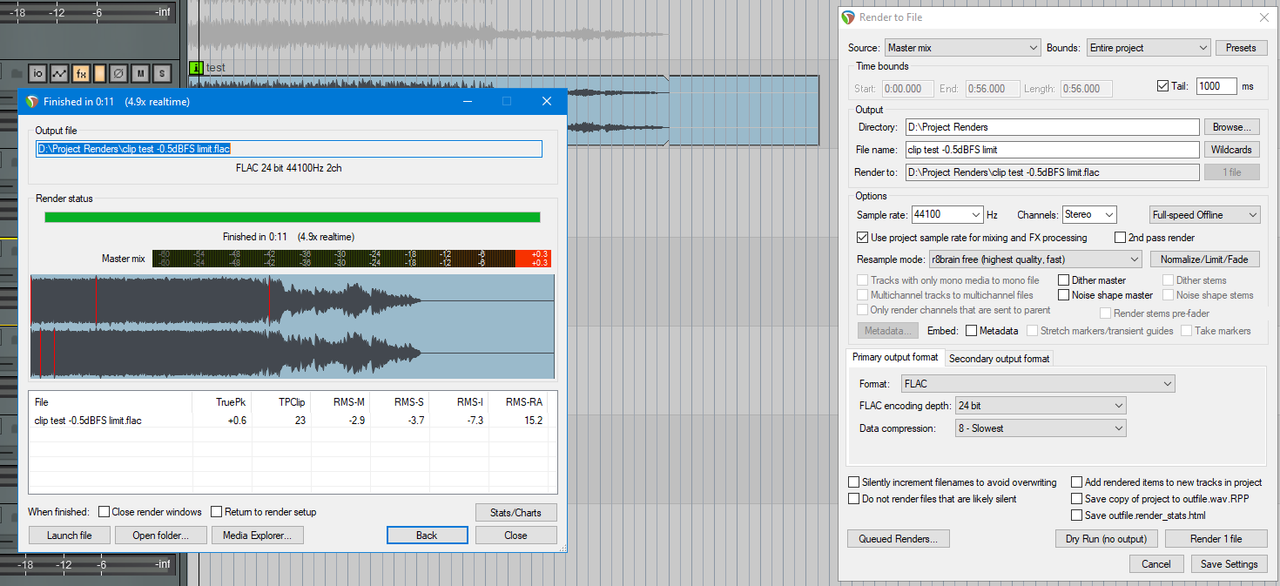Screen dimensions: 1280x586
Task: Enable Add rendered items to new tracks
Action: (1076, 482)
